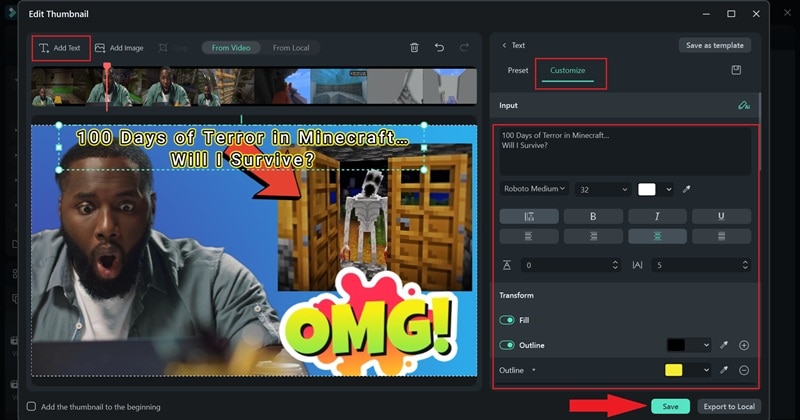Toggle bold text formatting
Image resolution: width=800 pixels, height=420 pixels.
[592, 216]
